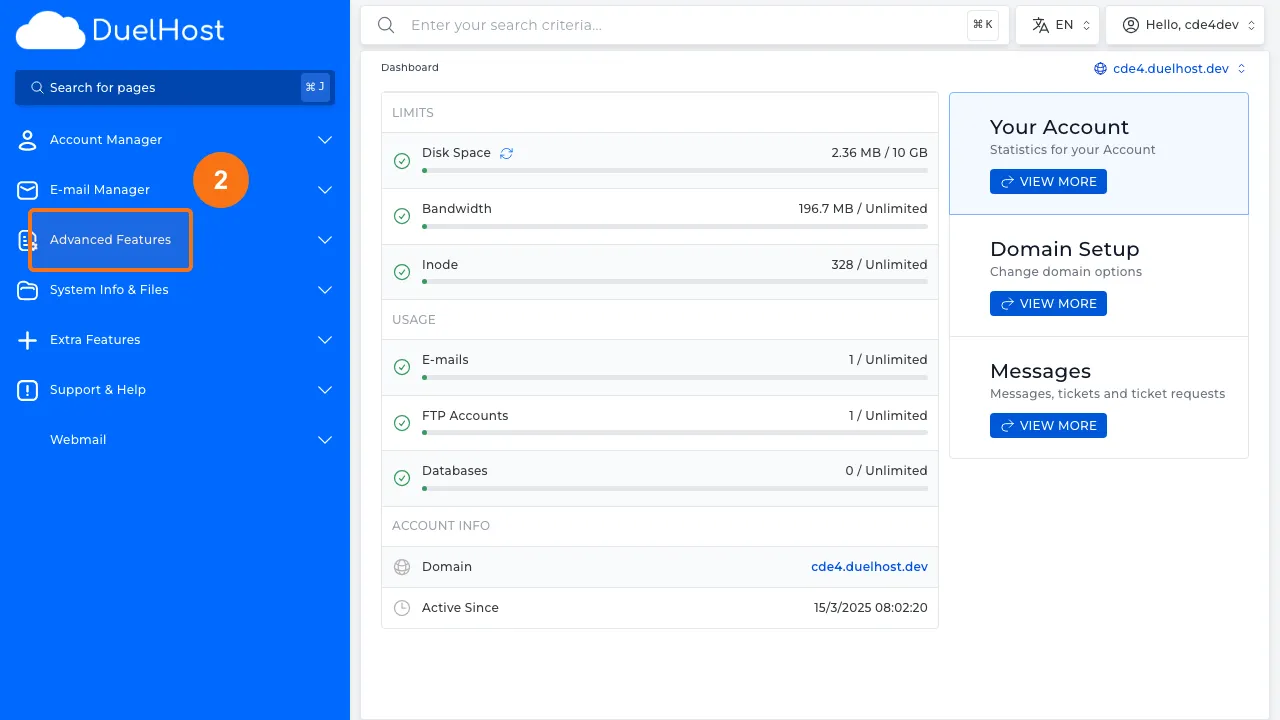Open the Hello, cde4dev account menu
1280x720 pixels.
pyautogui.click(x=1185, y=24)
